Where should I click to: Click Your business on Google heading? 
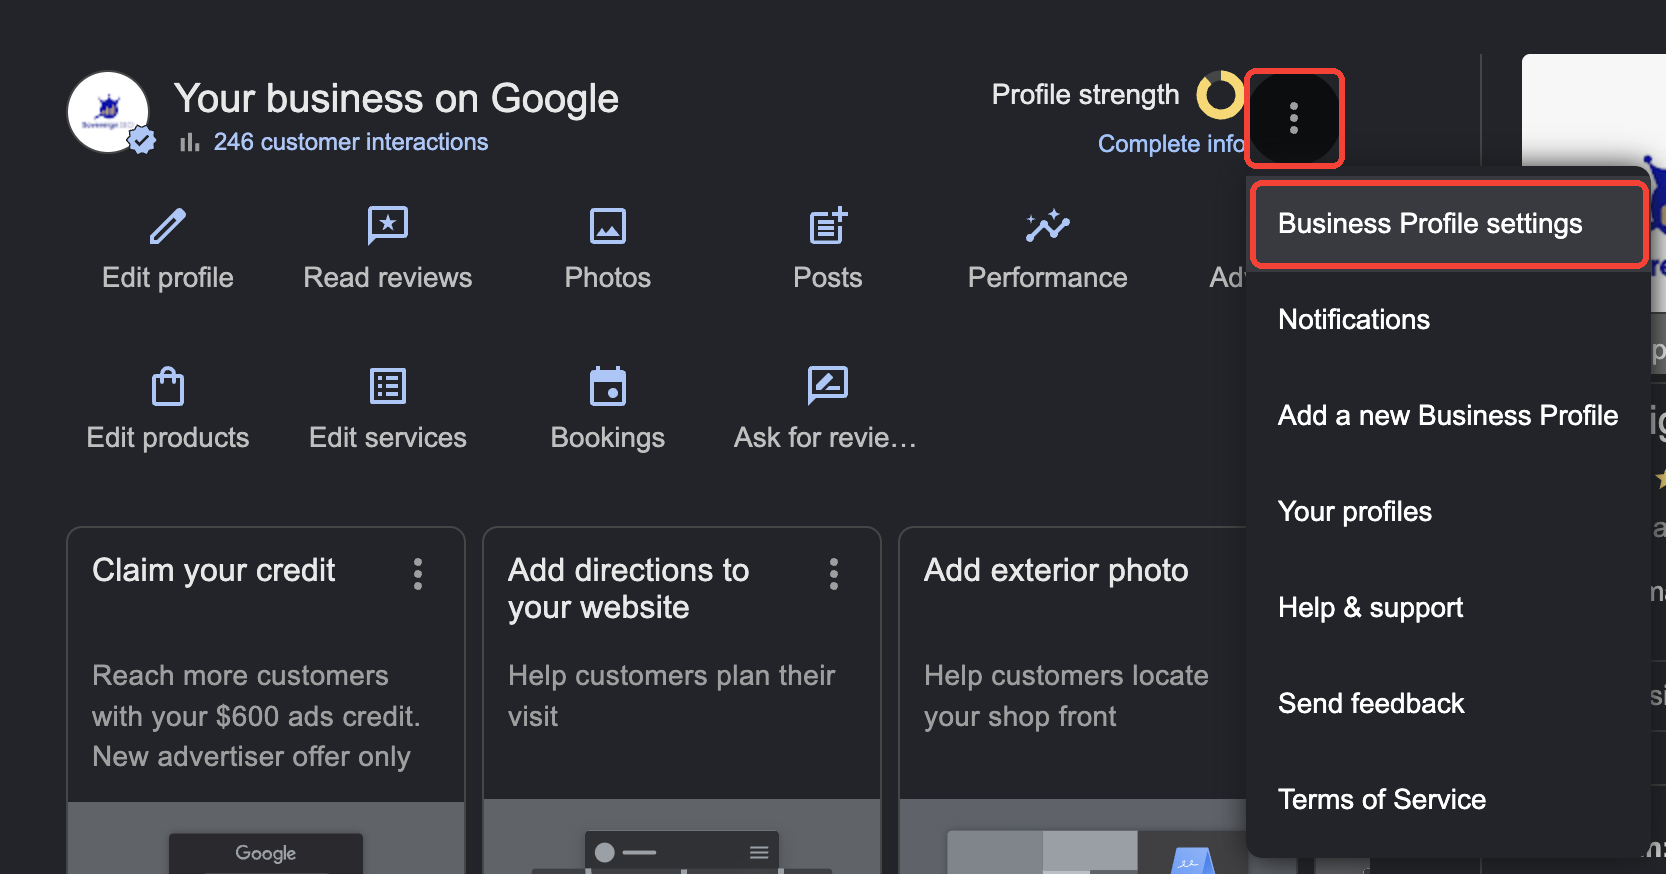[397, 99]
